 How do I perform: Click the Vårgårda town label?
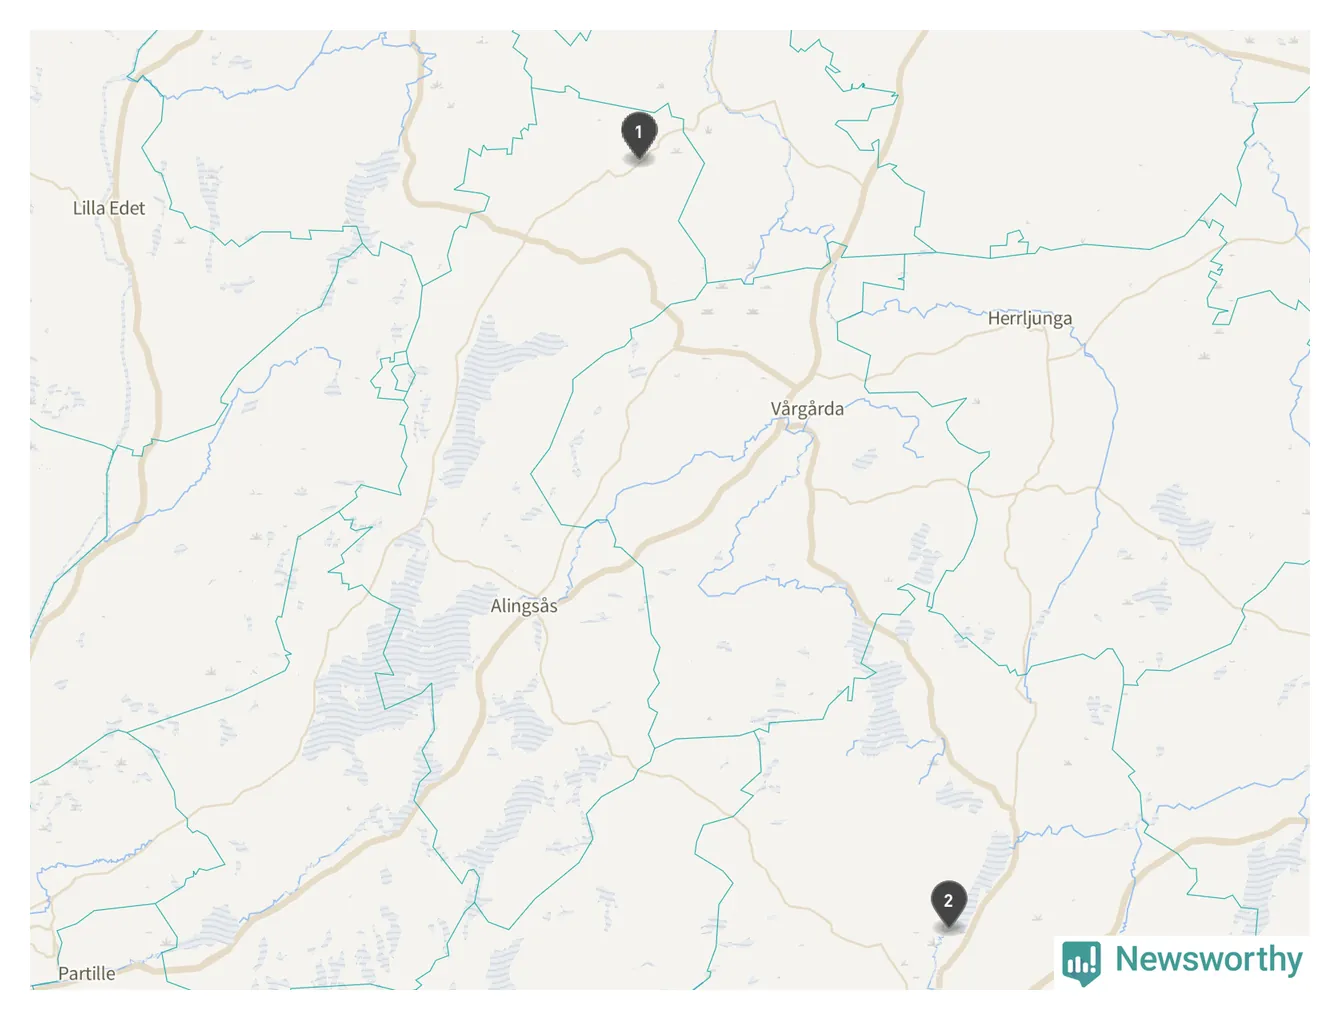(x=807, y=408)
